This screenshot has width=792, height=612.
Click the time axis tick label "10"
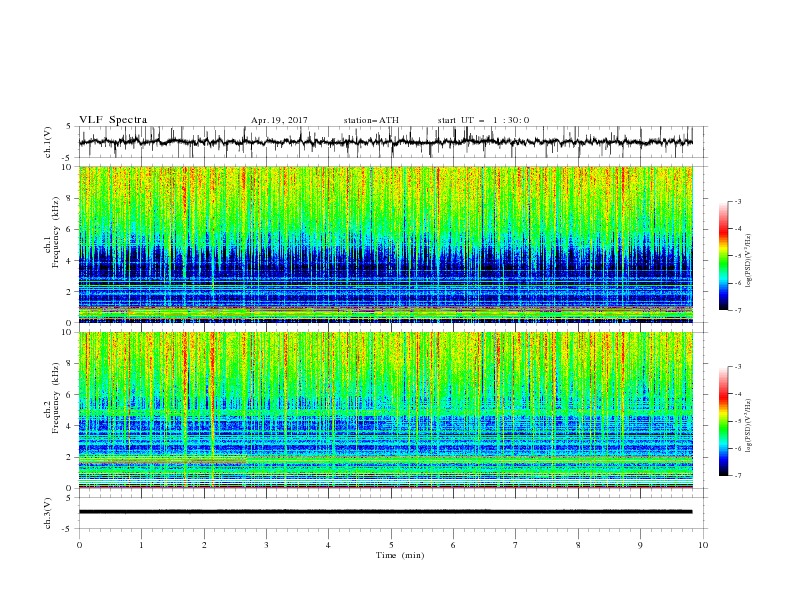703,545
